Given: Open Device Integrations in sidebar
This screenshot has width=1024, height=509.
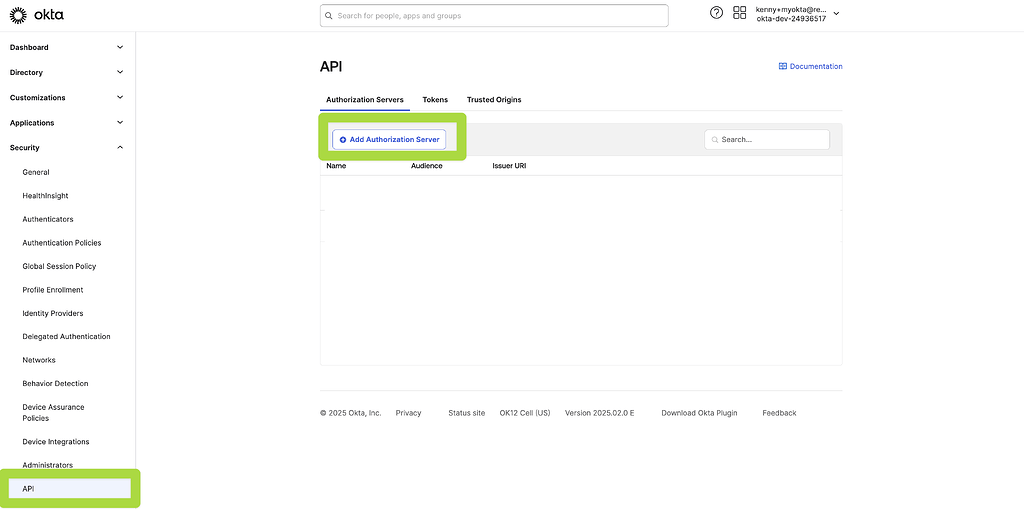Looking at the screenshot, I should (x=56, y=442).
